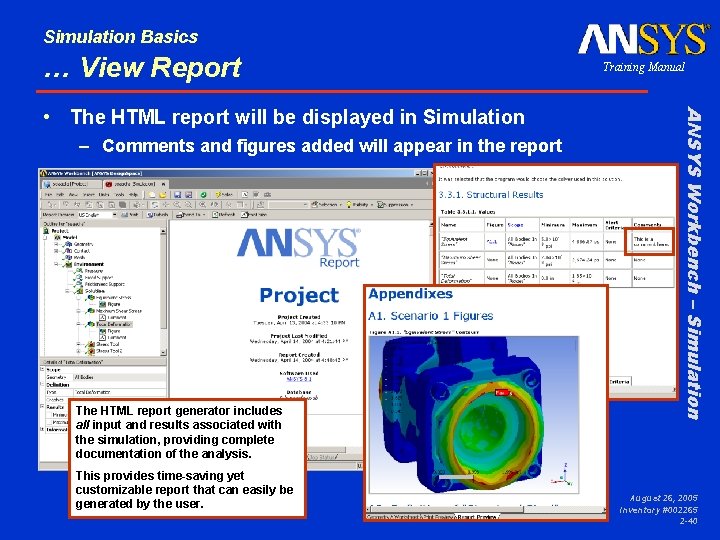Select the [Simulation] tab in Workbench
The image size is (720, 540).
[135, 184]
